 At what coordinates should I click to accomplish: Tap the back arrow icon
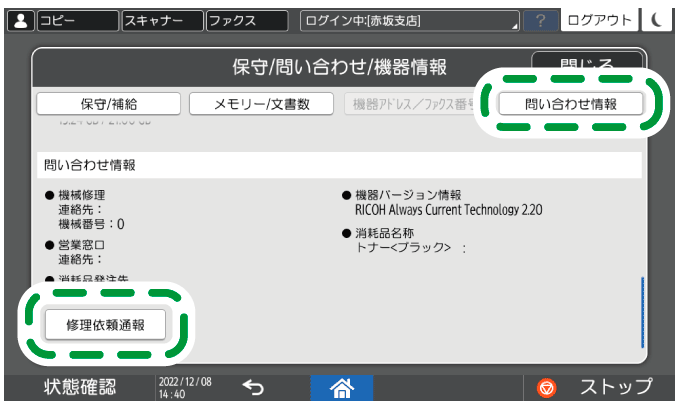[x=253, y=387]
